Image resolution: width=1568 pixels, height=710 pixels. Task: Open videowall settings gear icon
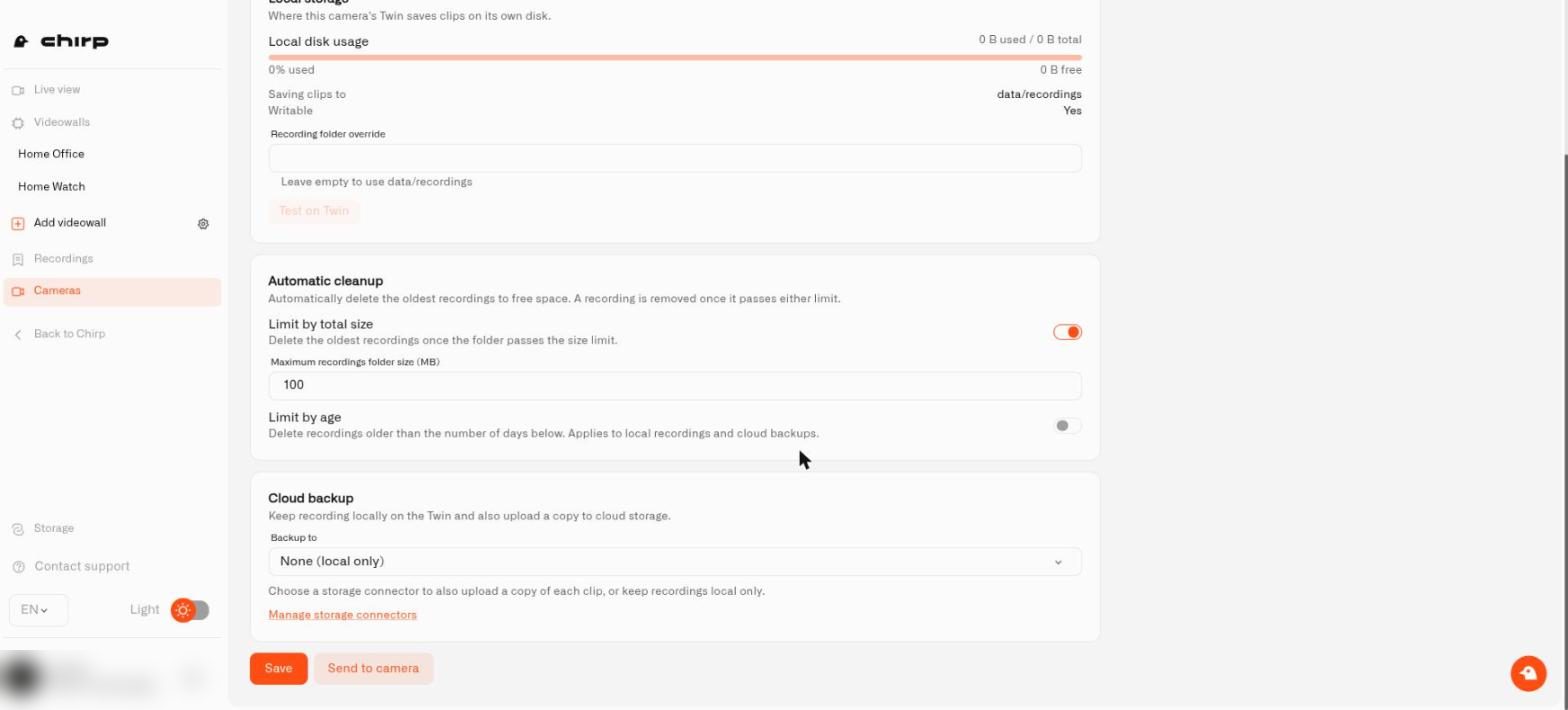tap(203, 224)
